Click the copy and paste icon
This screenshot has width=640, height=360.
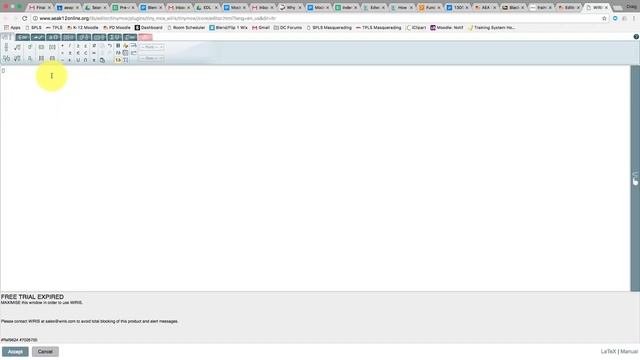[102, 60]
